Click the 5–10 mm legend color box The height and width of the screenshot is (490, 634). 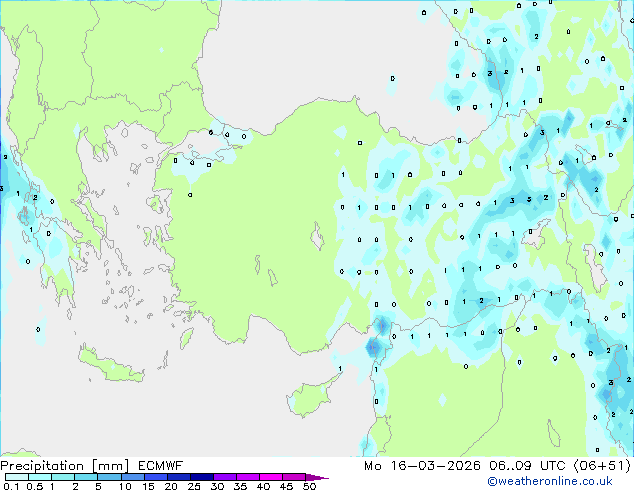click(109, 477)
